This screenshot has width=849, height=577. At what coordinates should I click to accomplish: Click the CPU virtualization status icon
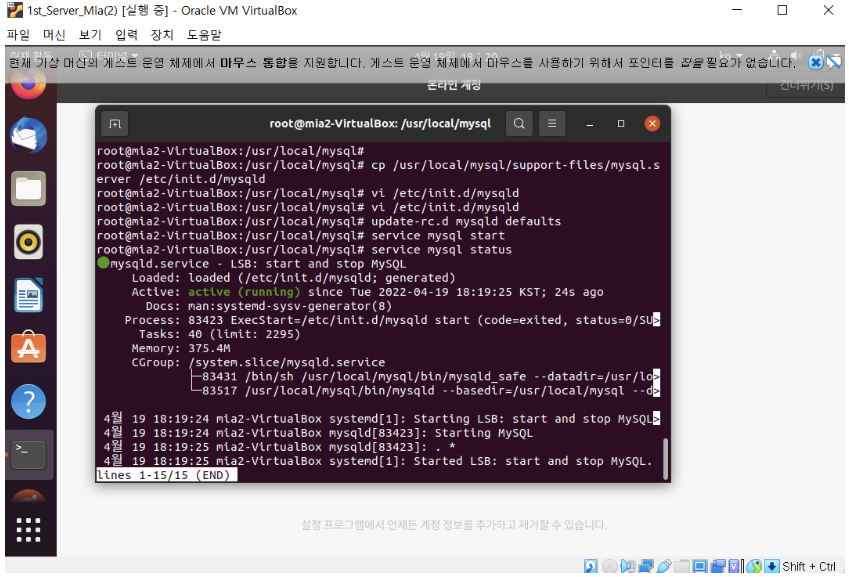[734, 566]
